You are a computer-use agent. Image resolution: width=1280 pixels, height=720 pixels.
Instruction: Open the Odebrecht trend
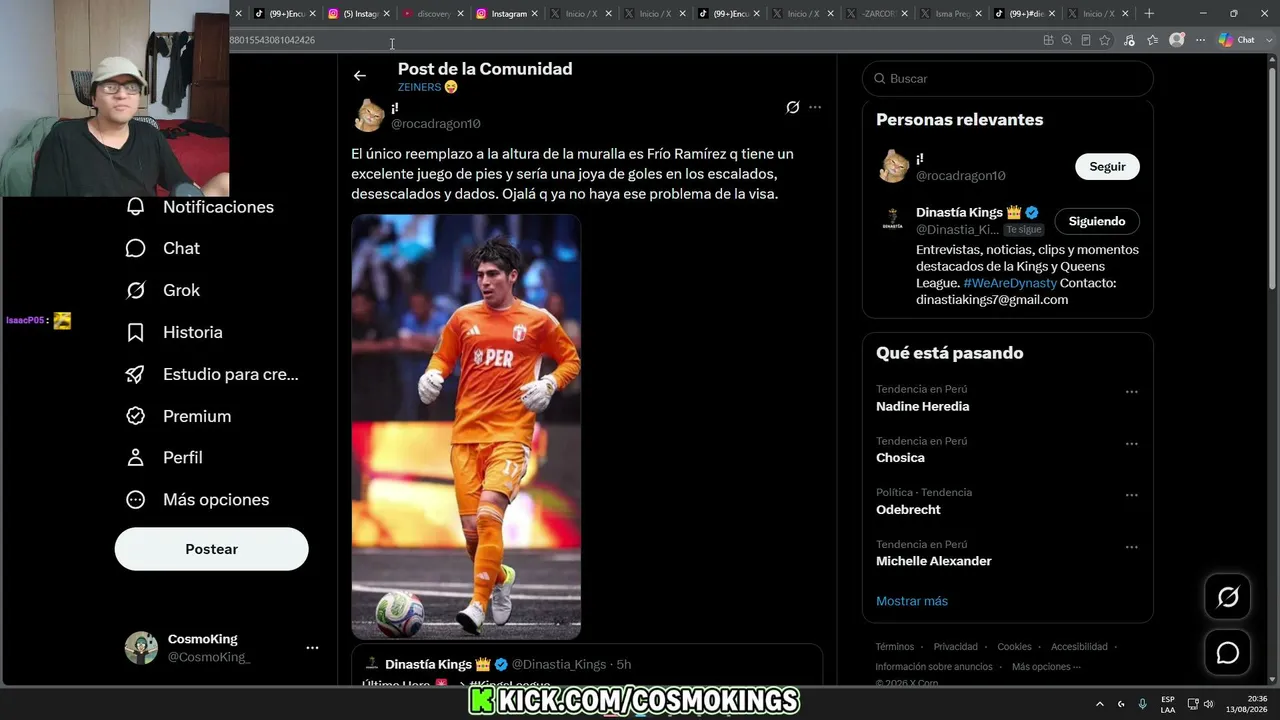pos(908,510)
